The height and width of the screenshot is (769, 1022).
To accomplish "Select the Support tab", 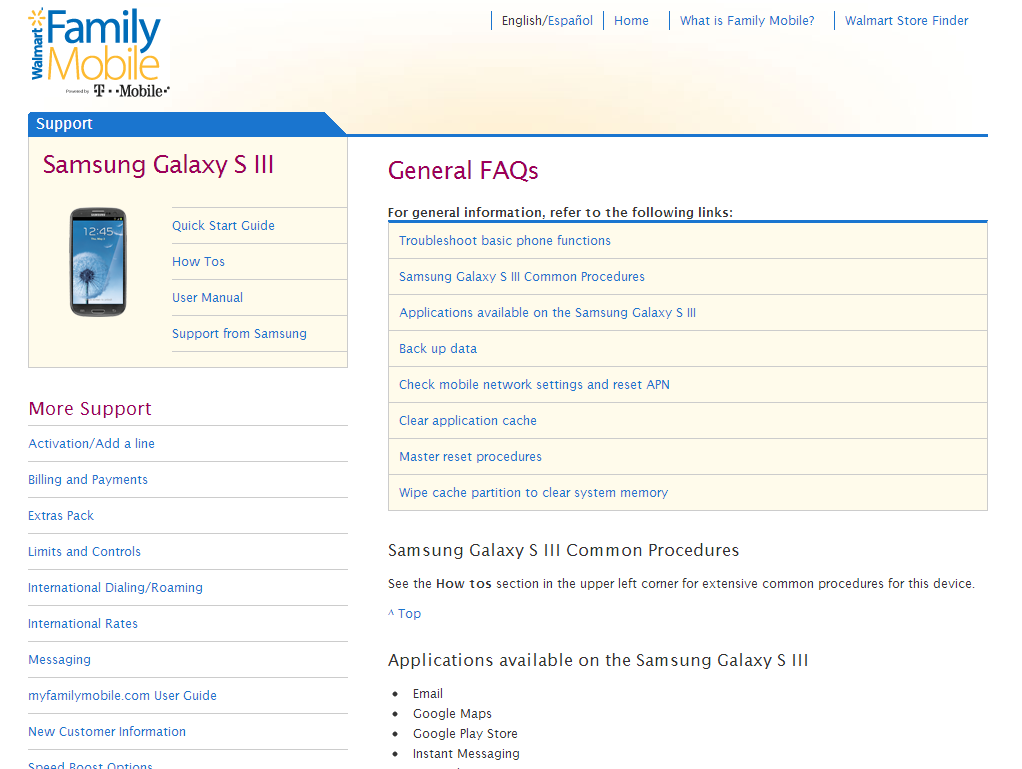I will 64,124.
